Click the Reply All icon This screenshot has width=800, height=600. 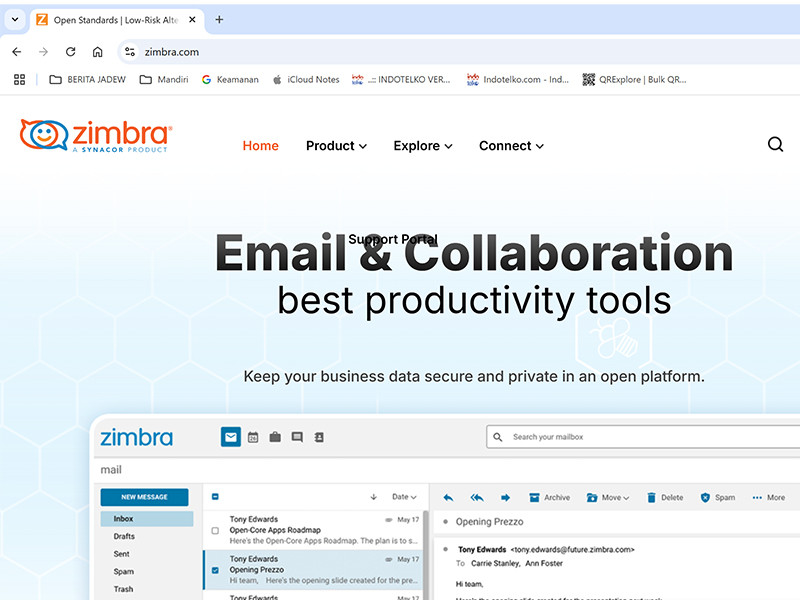pos(477,497)
